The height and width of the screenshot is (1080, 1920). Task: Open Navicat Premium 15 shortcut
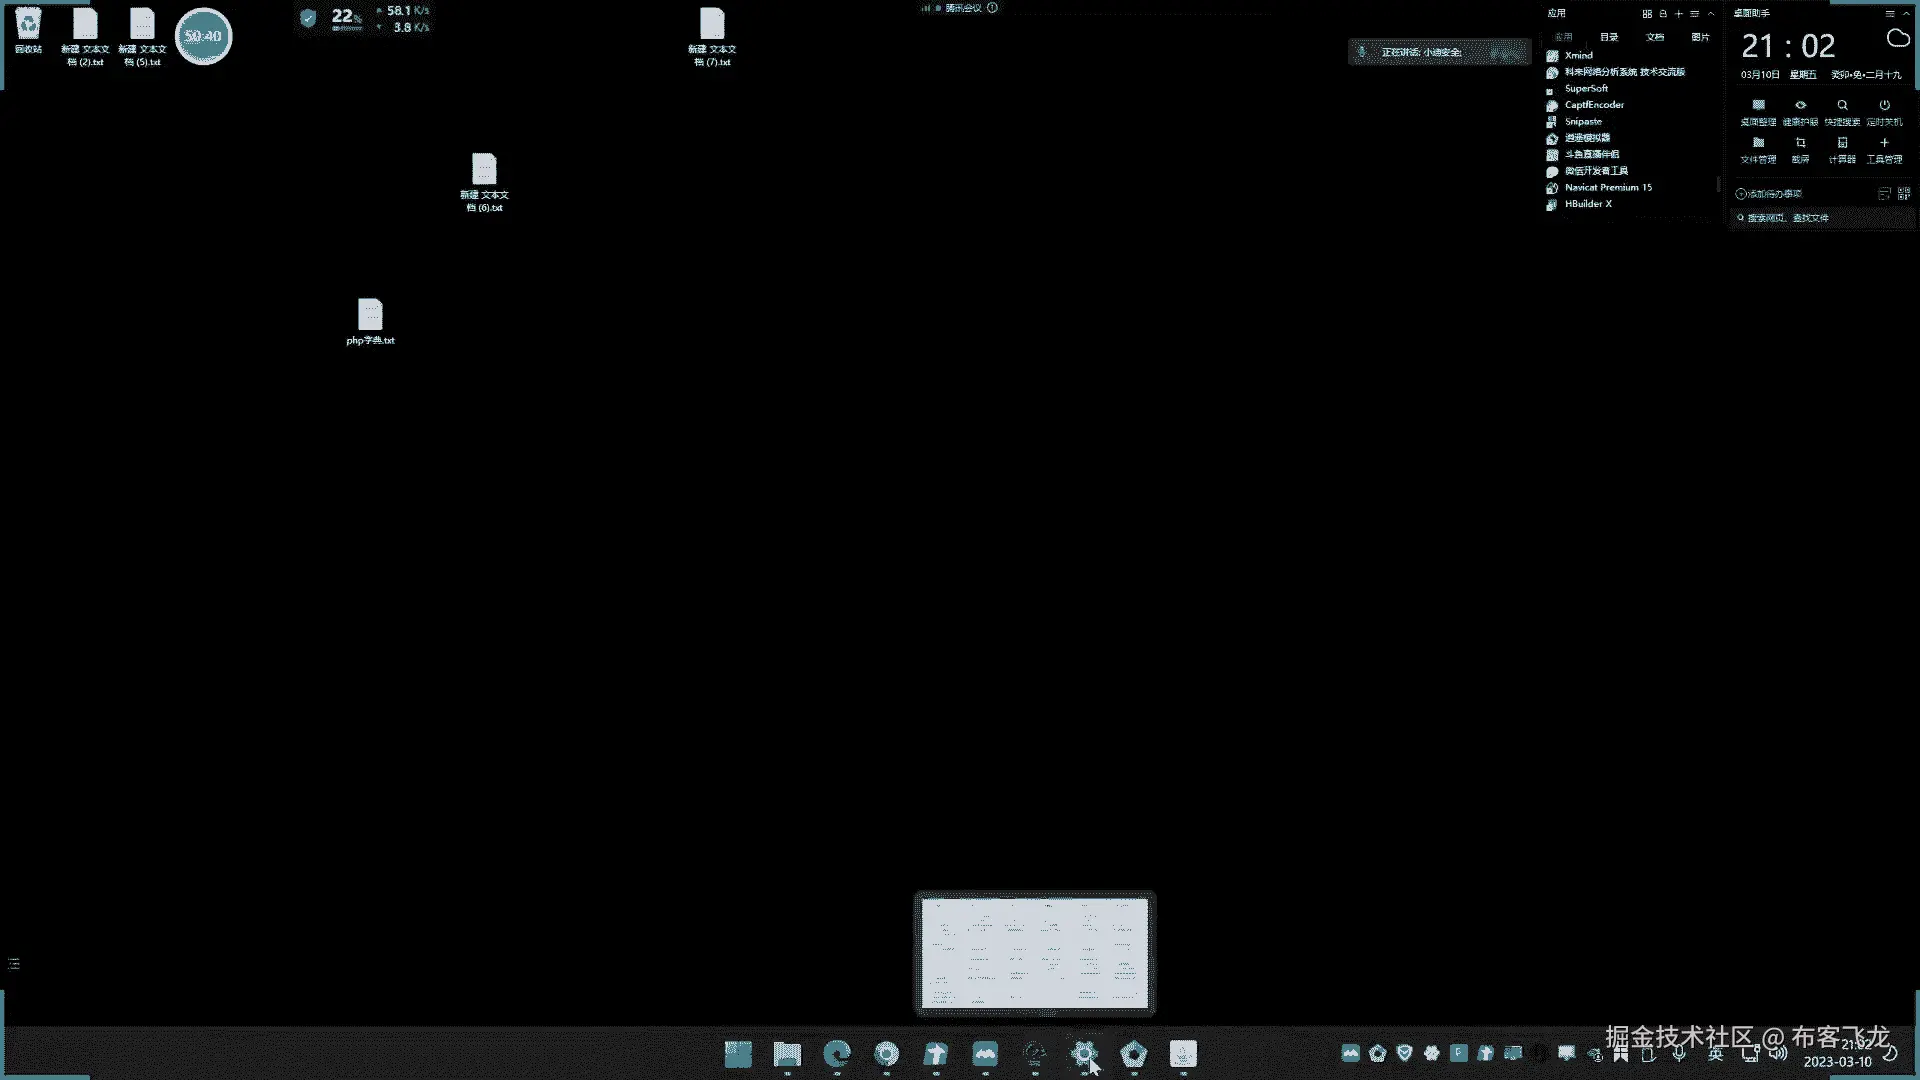click(1607, 188)
